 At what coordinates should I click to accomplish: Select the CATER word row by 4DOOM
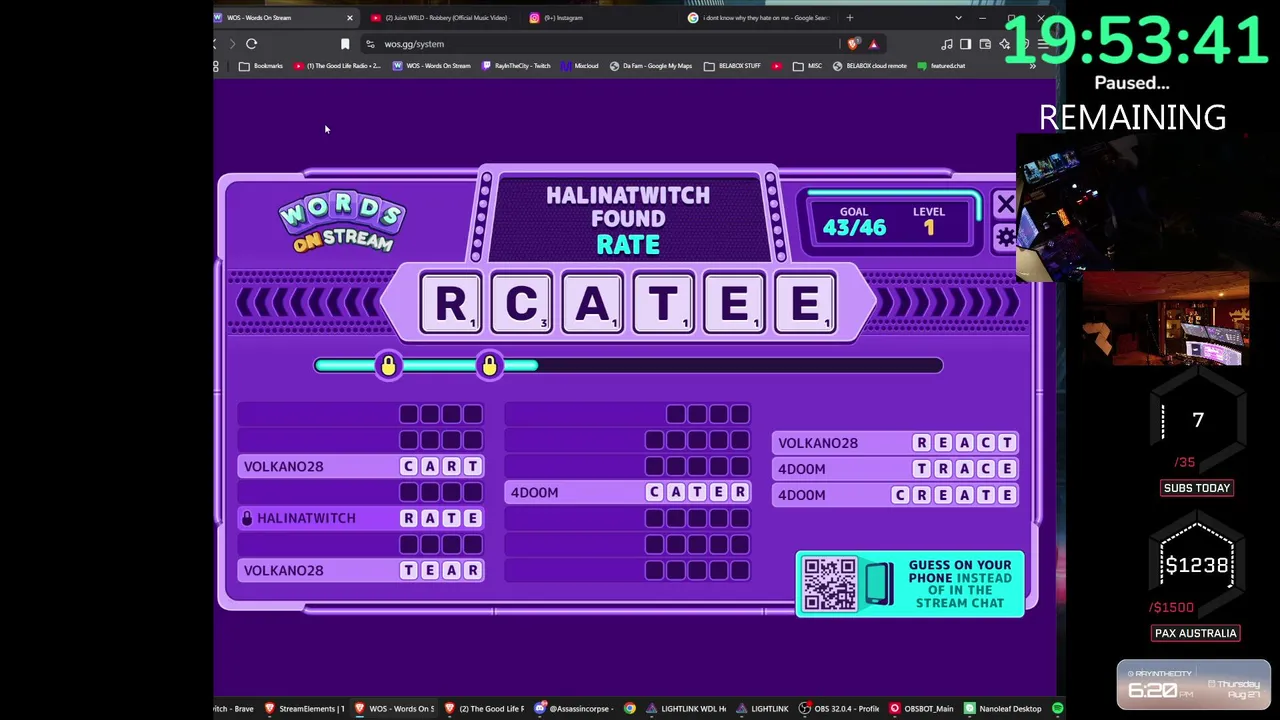628,492
